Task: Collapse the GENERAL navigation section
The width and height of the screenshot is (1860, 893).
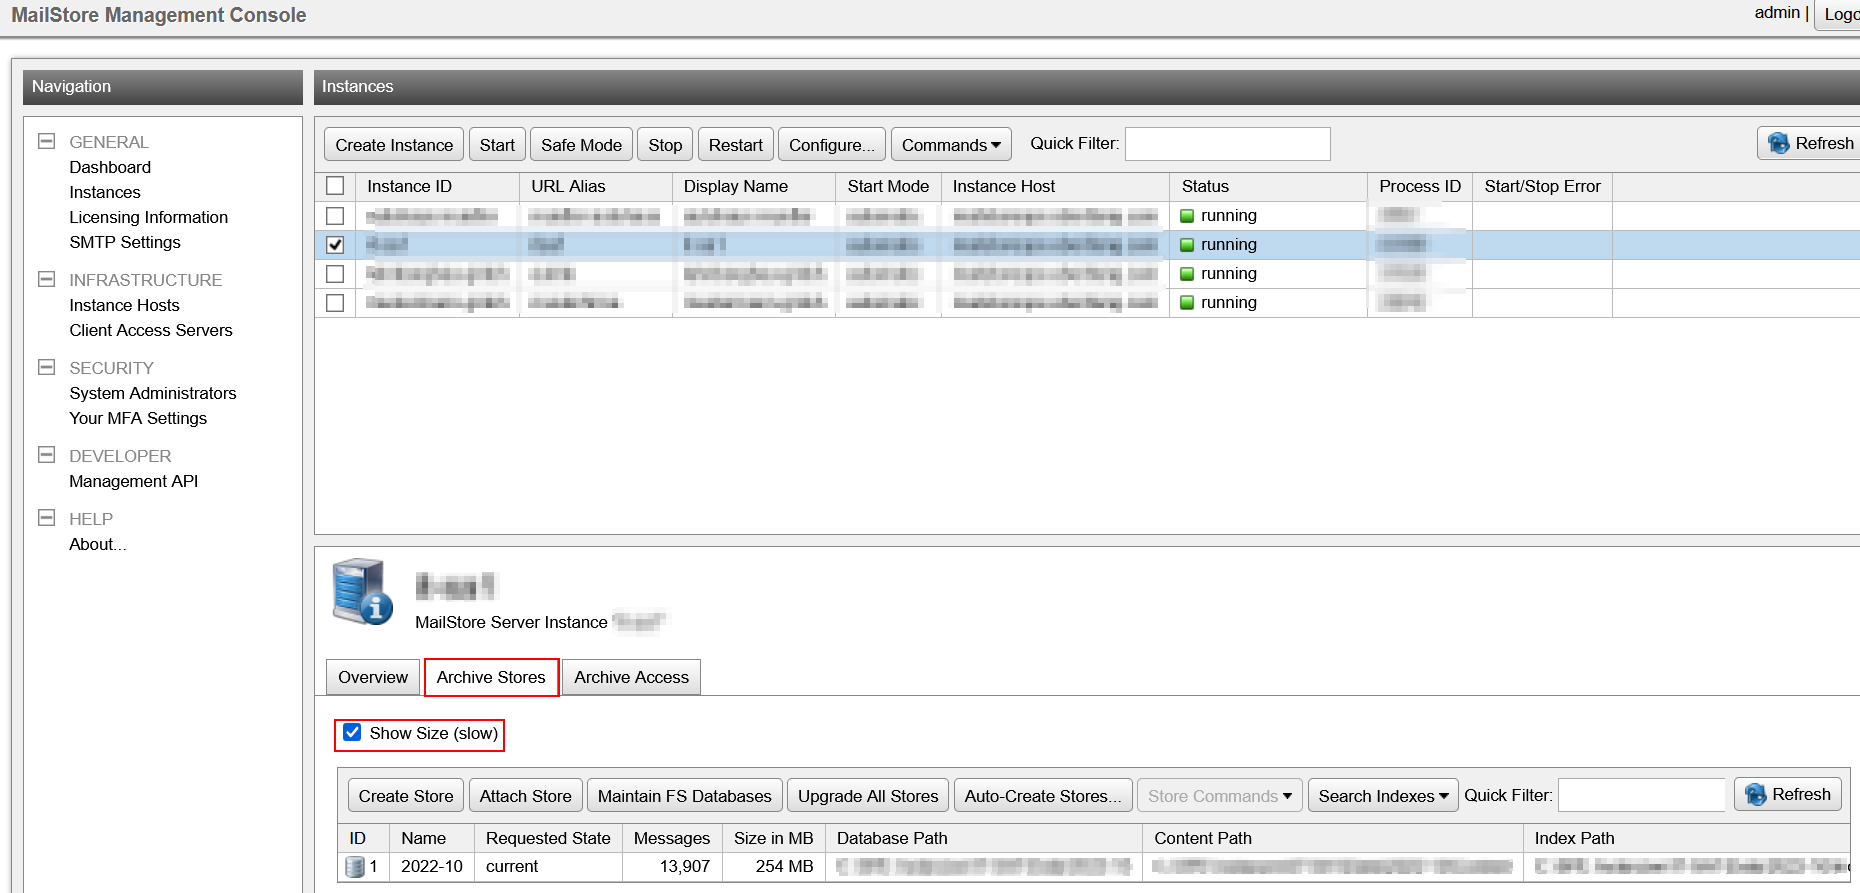Action: tap(46, 141)
